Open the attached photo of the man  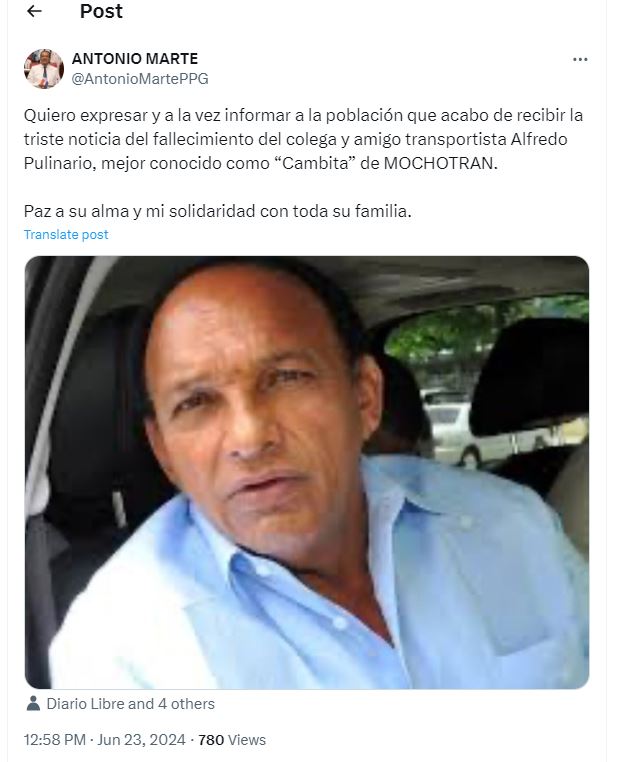tap(307, 472)
